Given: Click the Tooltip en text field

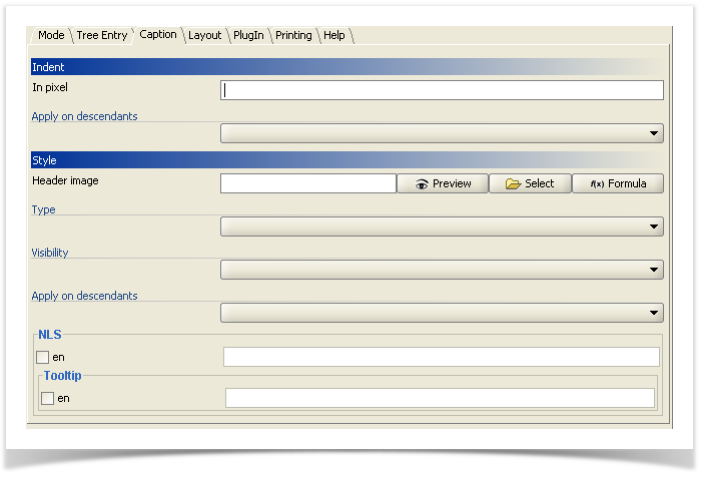Looking at the screenshot, I should [440, 398].
